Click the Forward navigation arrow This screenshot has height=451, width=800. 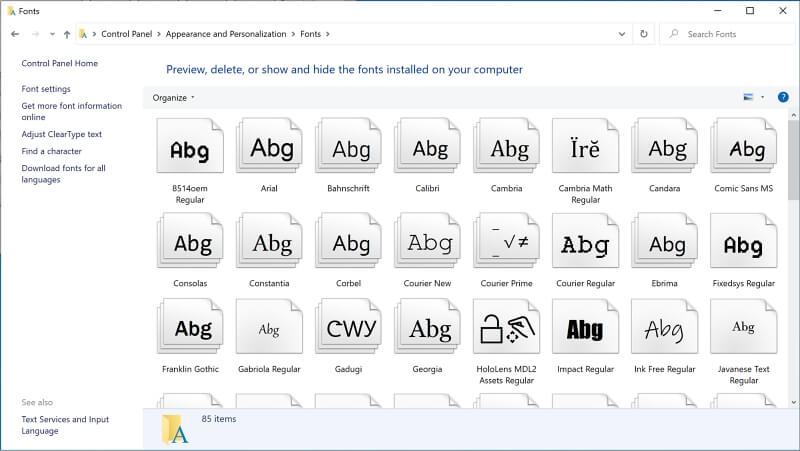(35, 34)
